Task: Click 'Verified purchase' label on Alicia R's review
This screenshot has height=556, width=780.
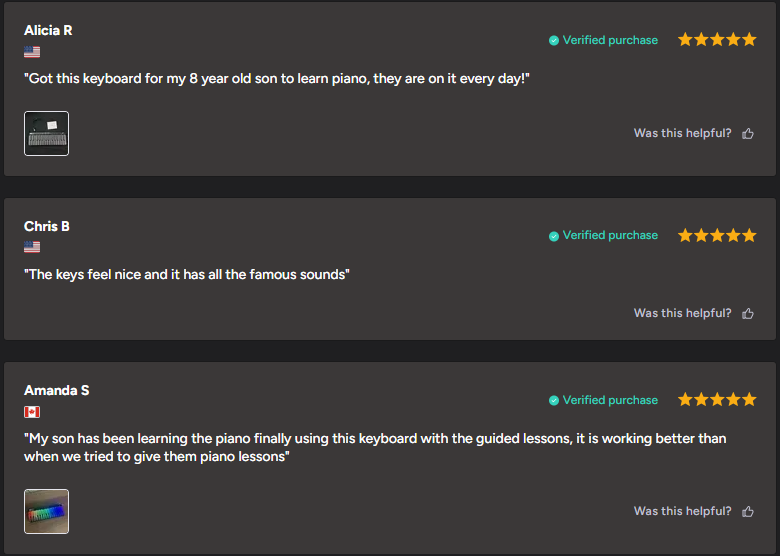Action: pos(610,41)
